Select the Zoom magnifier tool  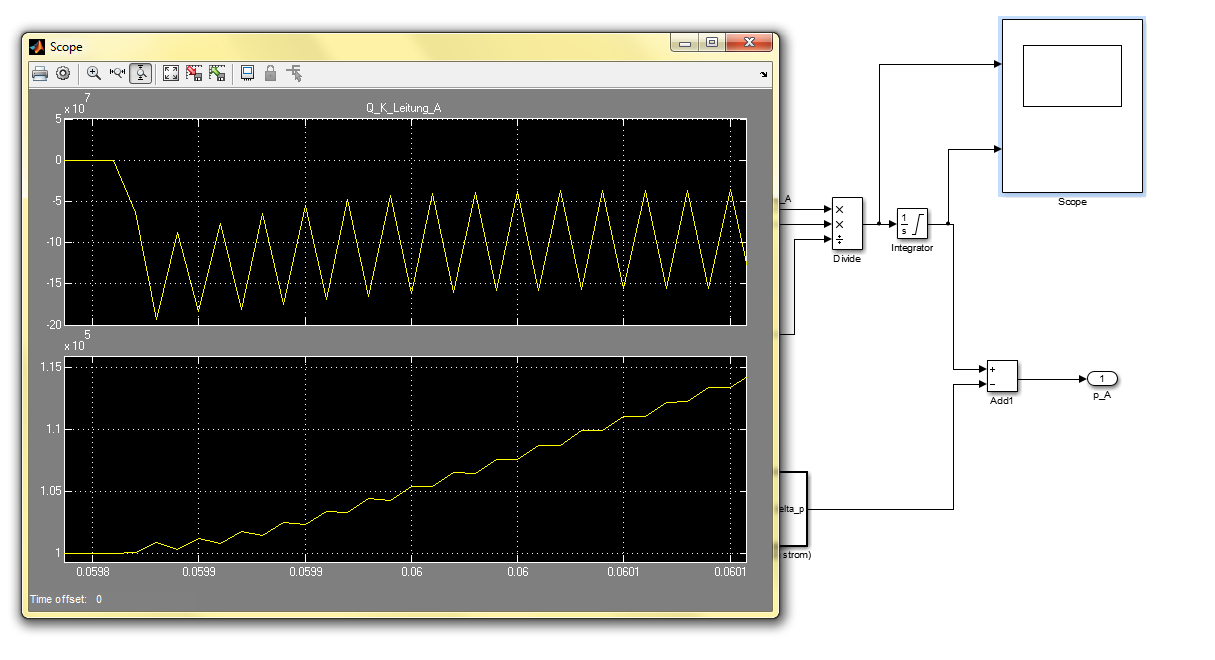94,73
